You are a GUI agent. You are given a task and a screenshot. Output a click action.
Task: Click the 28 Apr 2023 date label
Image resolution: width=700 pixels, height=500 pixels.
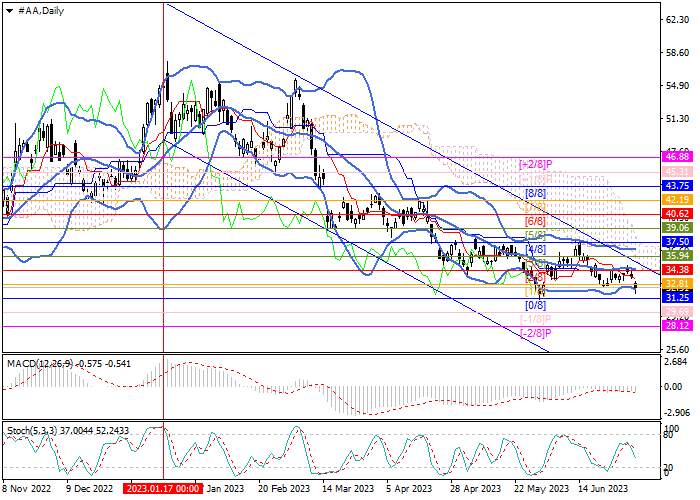click(475, 488)
